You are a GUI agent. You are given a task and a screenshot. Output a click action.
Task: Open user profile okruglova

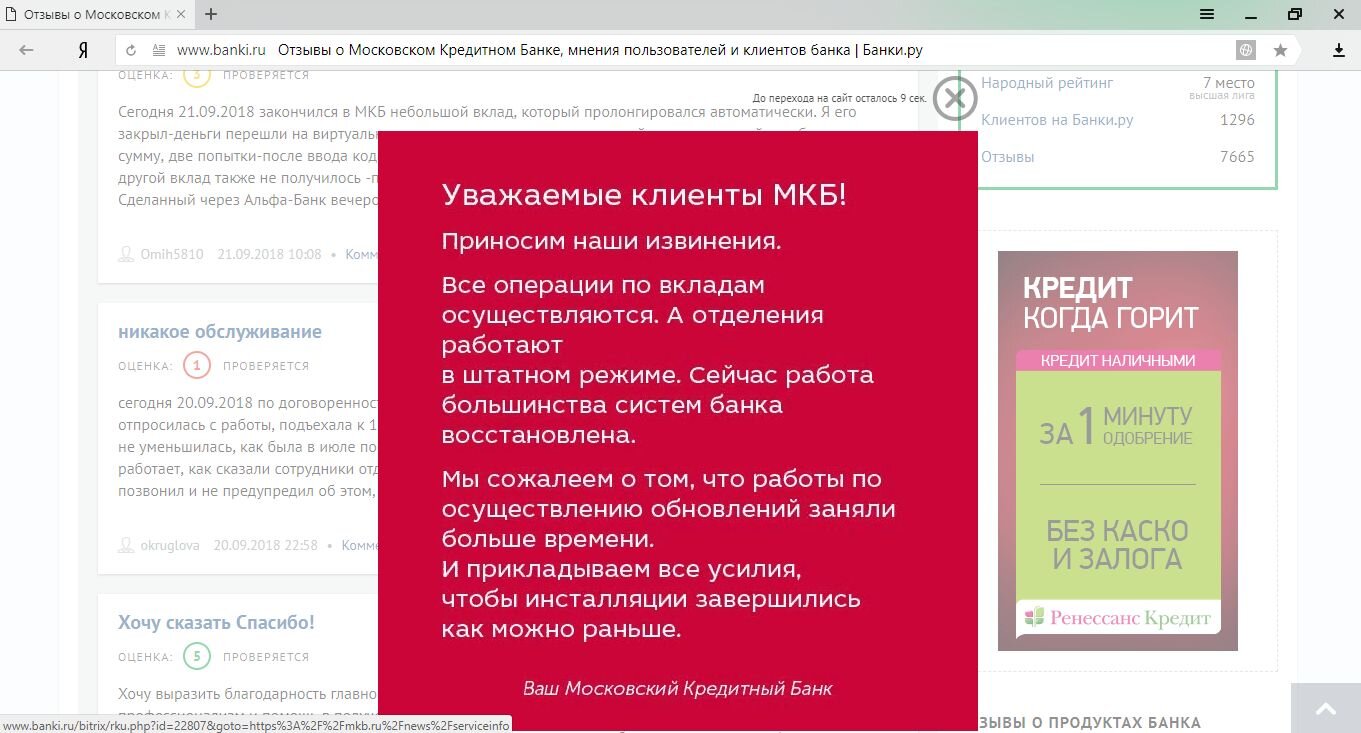point(169,546)
